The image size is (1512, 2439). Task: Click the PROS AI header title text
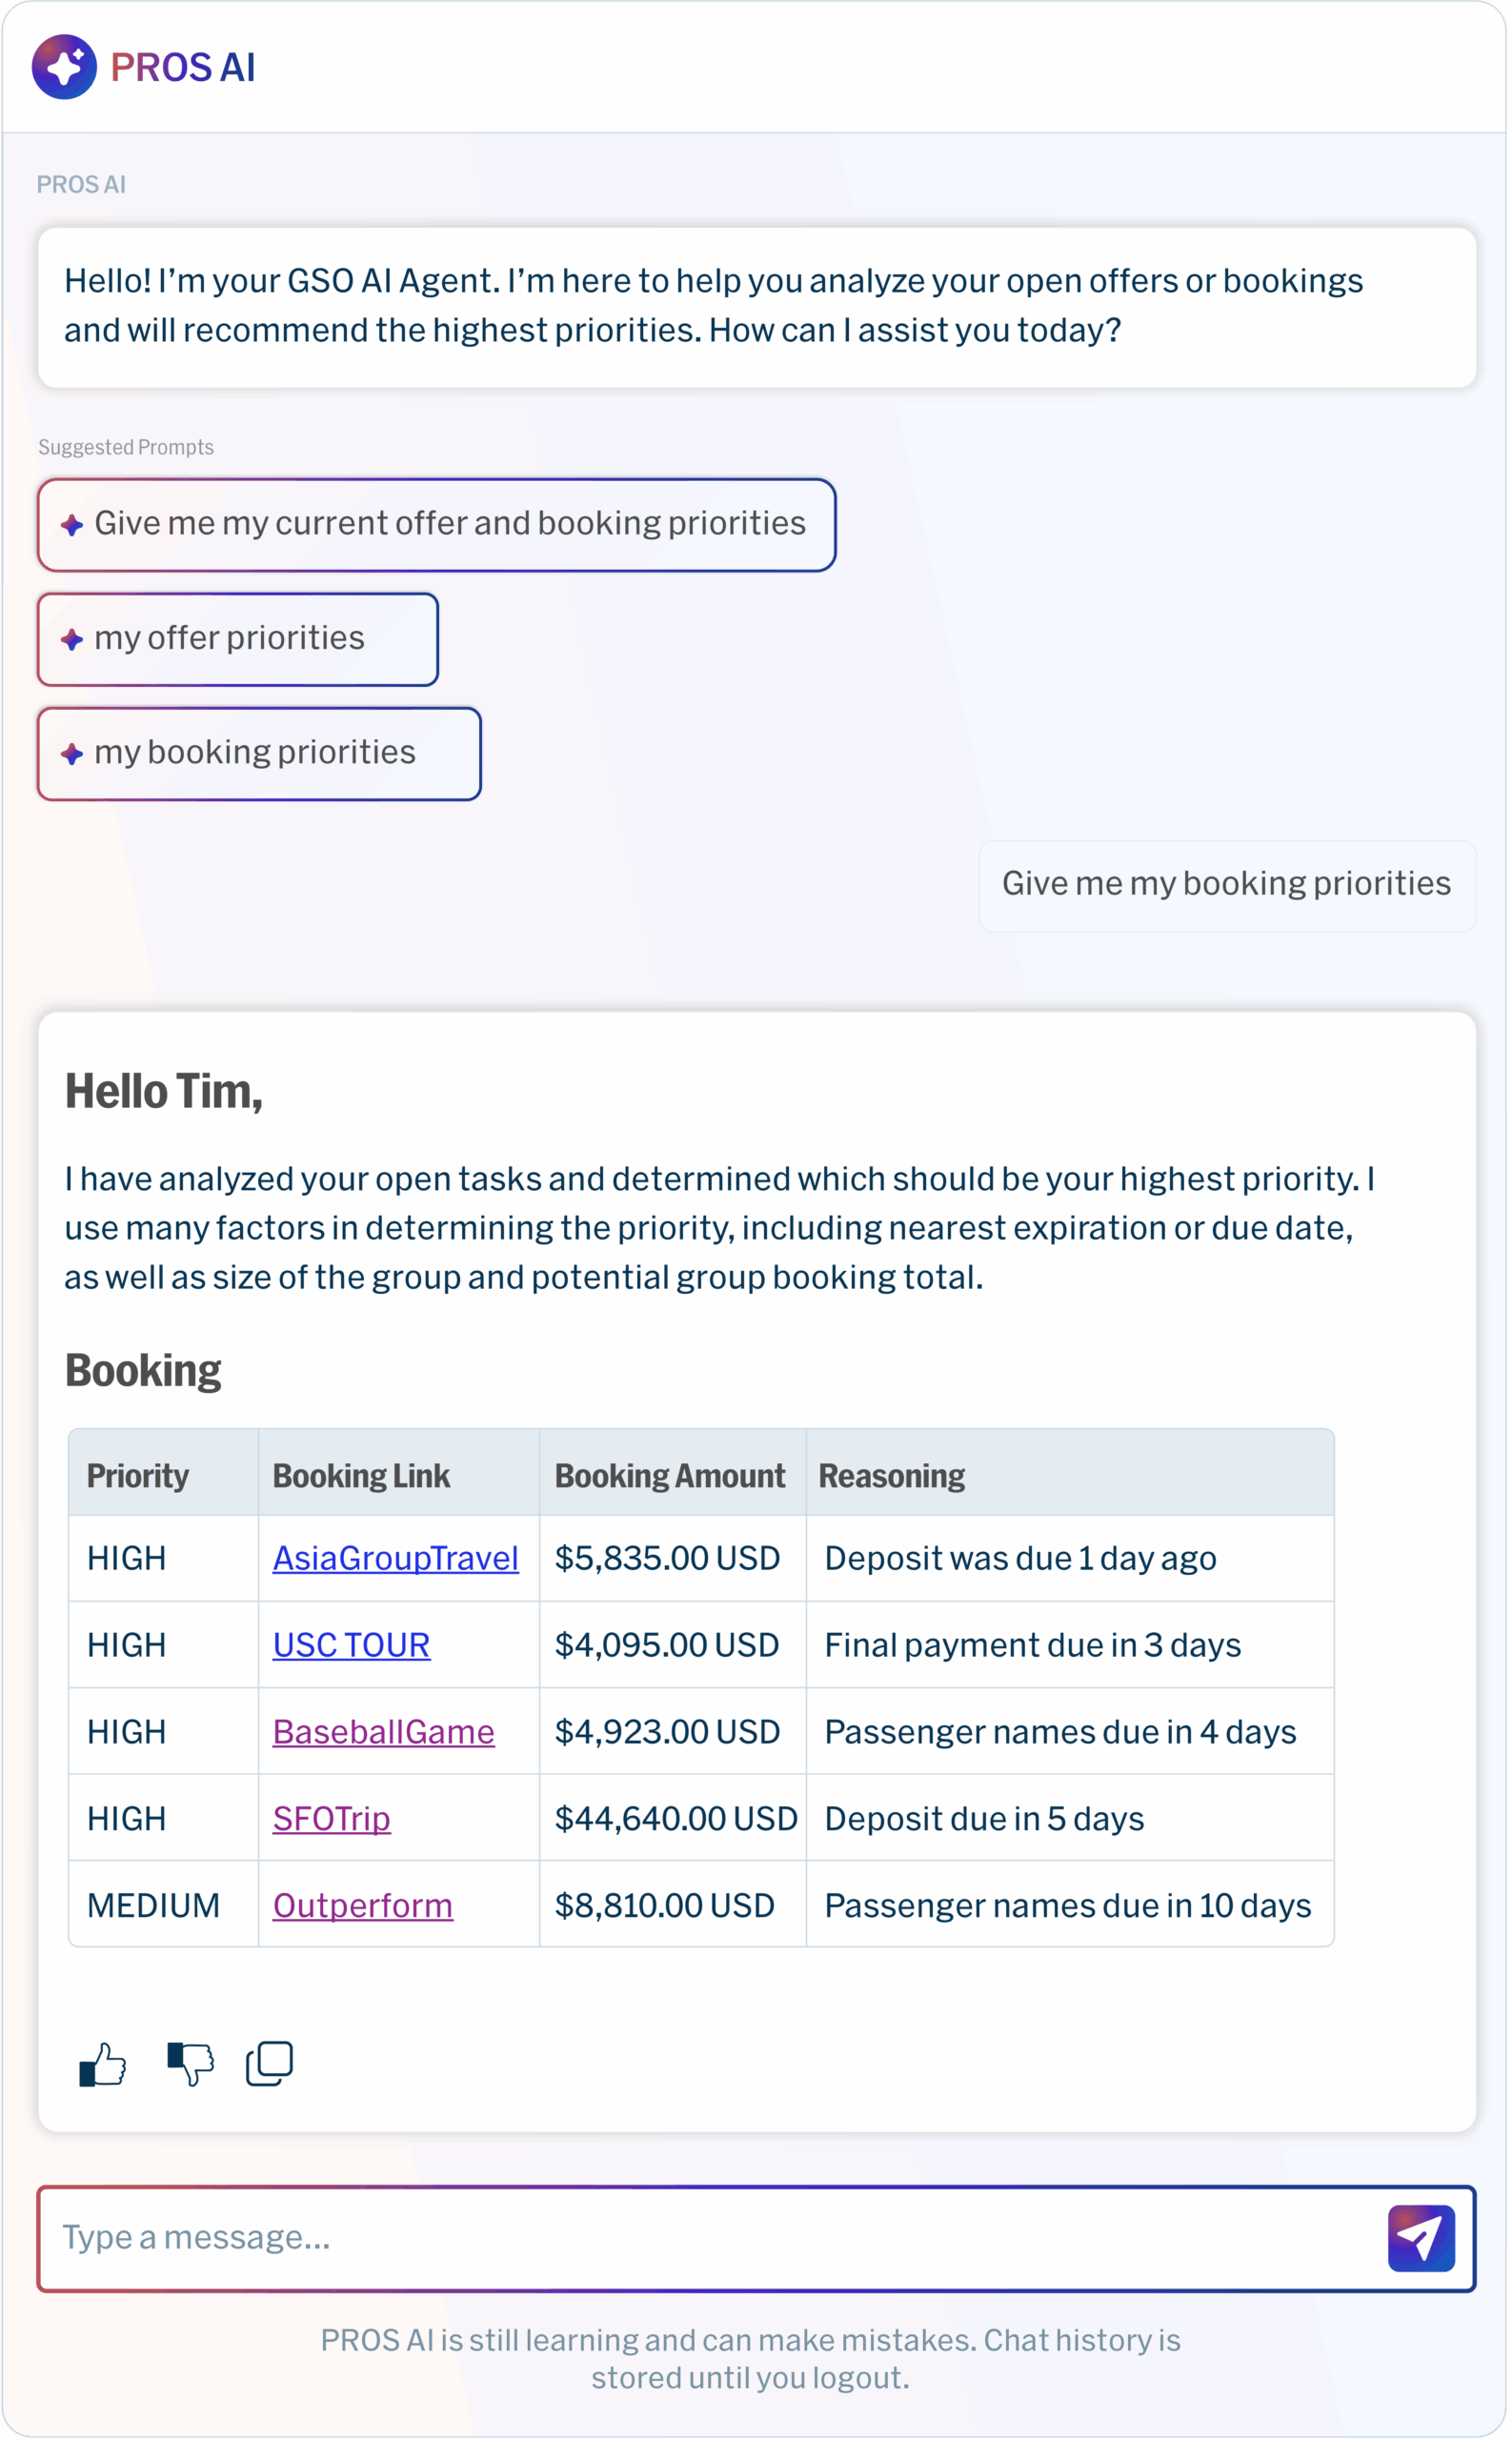coord(183,68)
